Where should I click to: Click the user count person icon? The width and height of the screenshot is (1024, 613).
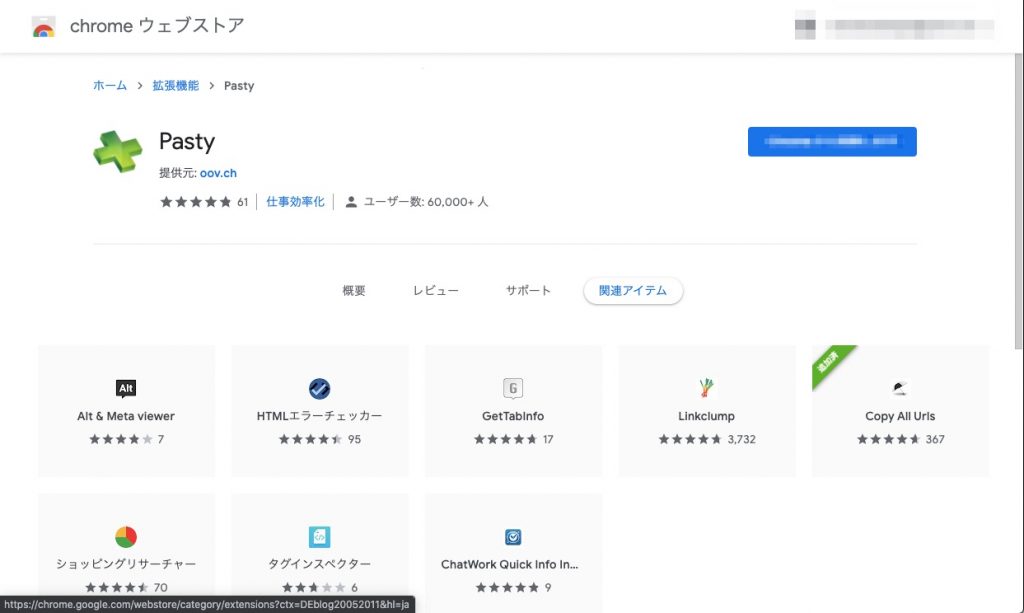[351, 202]
